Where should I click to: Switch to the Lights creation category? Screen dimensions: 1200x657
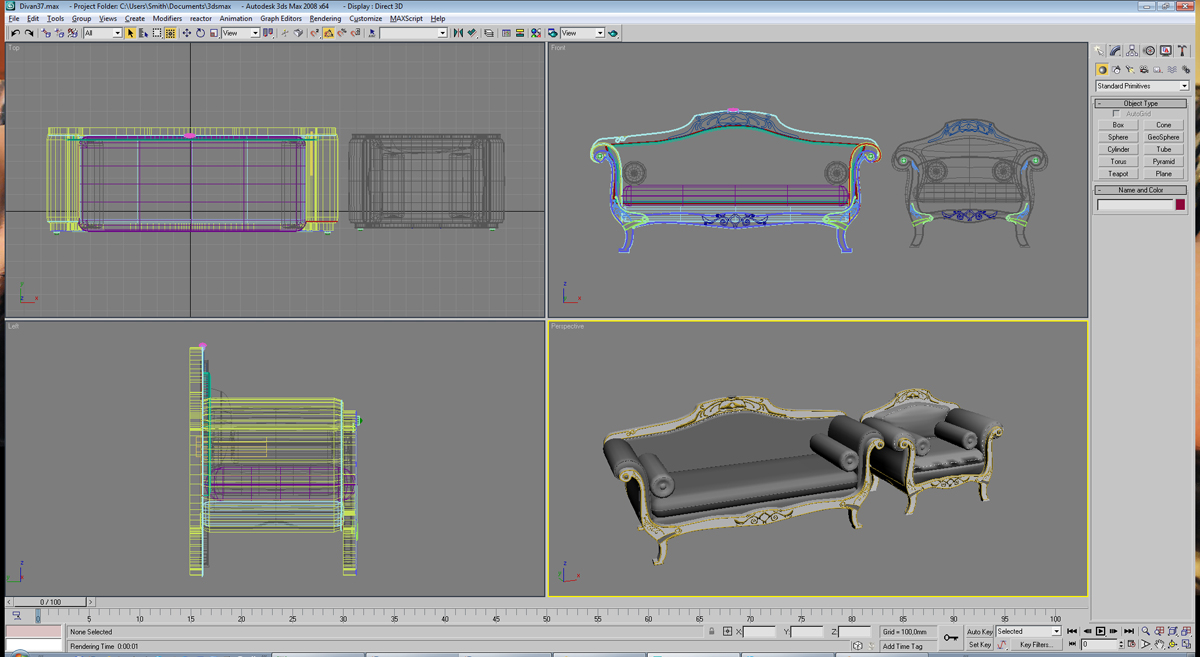[x=1130, y=70]
